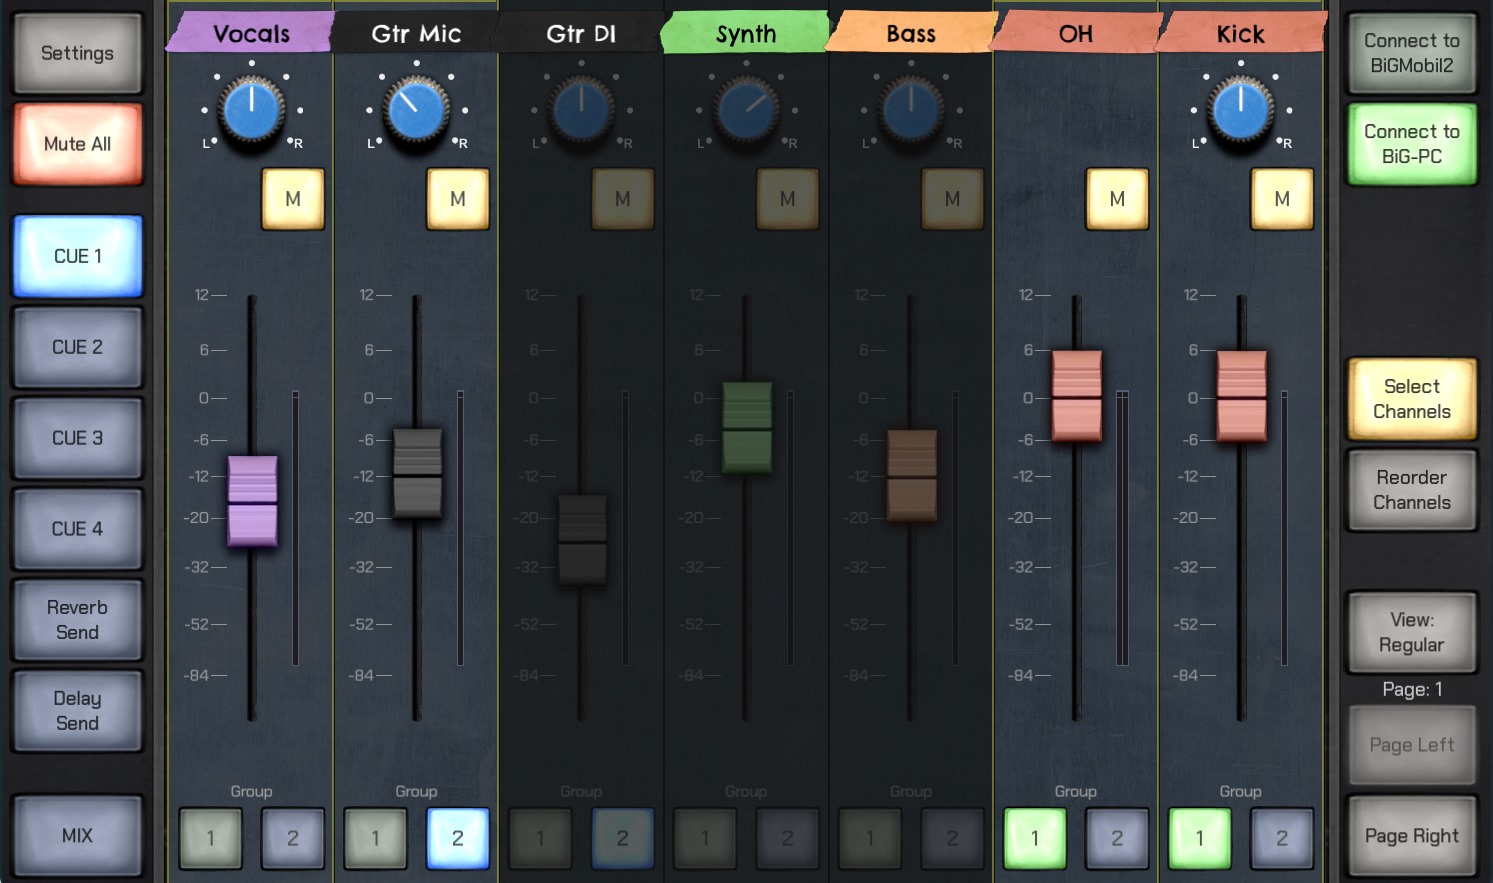Screen dimensions: 1493x883
Task: Select the Reverb Send view
Action: tap(77, 620)
